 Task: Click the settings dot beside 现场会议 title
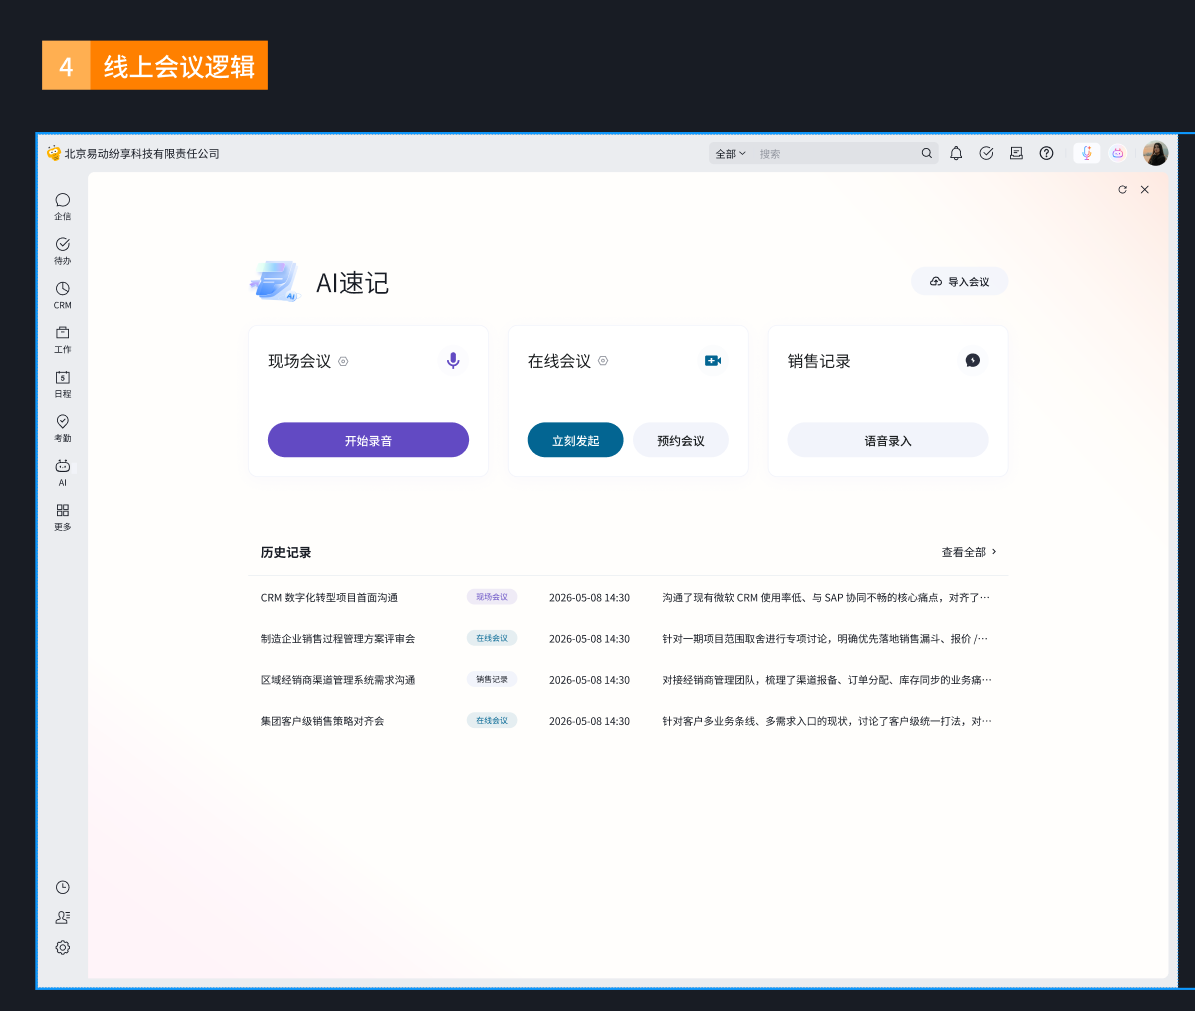pos(343,361)
